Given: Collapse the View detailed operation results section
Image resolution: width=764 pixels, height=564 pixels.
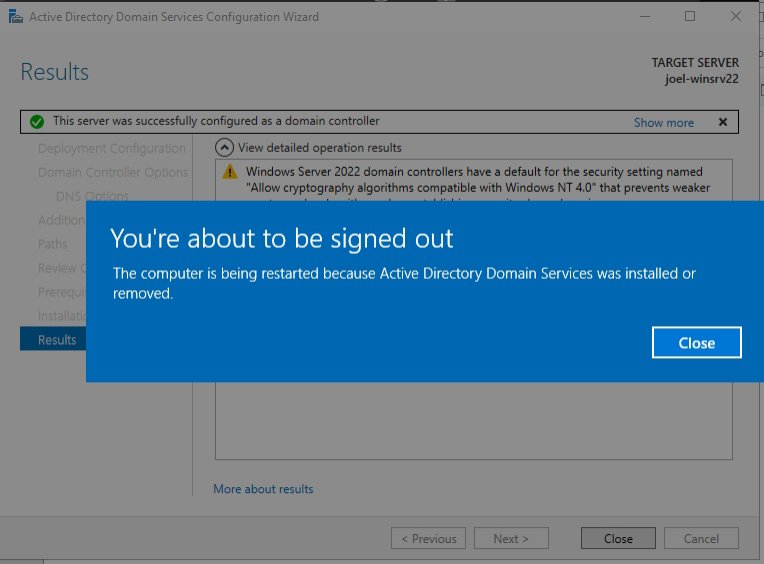Looking at the screenshot, I should 223,148.
